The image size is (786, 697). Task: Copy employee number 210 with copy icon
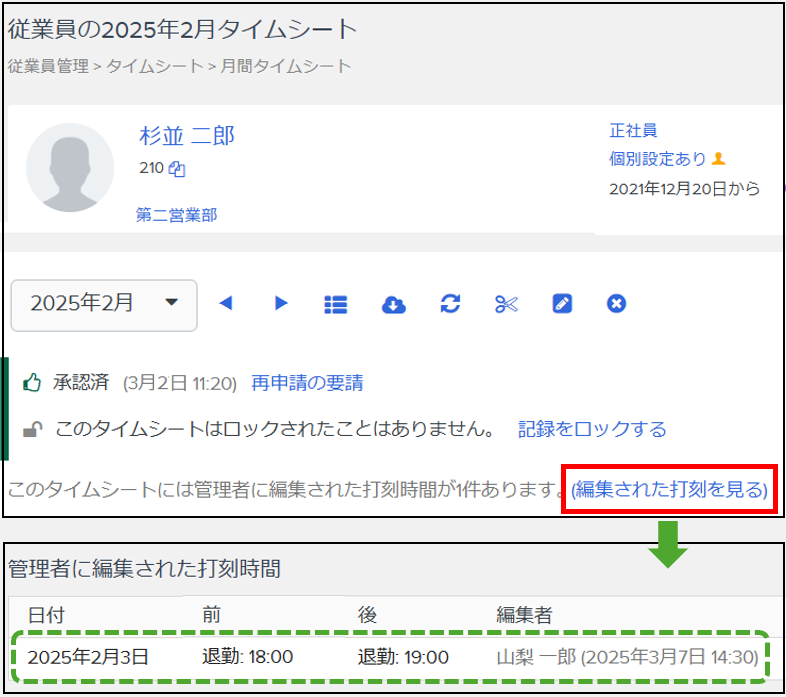pos(177,169)
